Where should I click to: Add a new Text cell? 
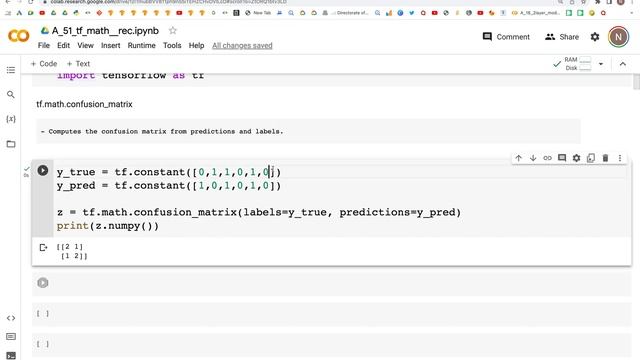(x=78, y=64)
